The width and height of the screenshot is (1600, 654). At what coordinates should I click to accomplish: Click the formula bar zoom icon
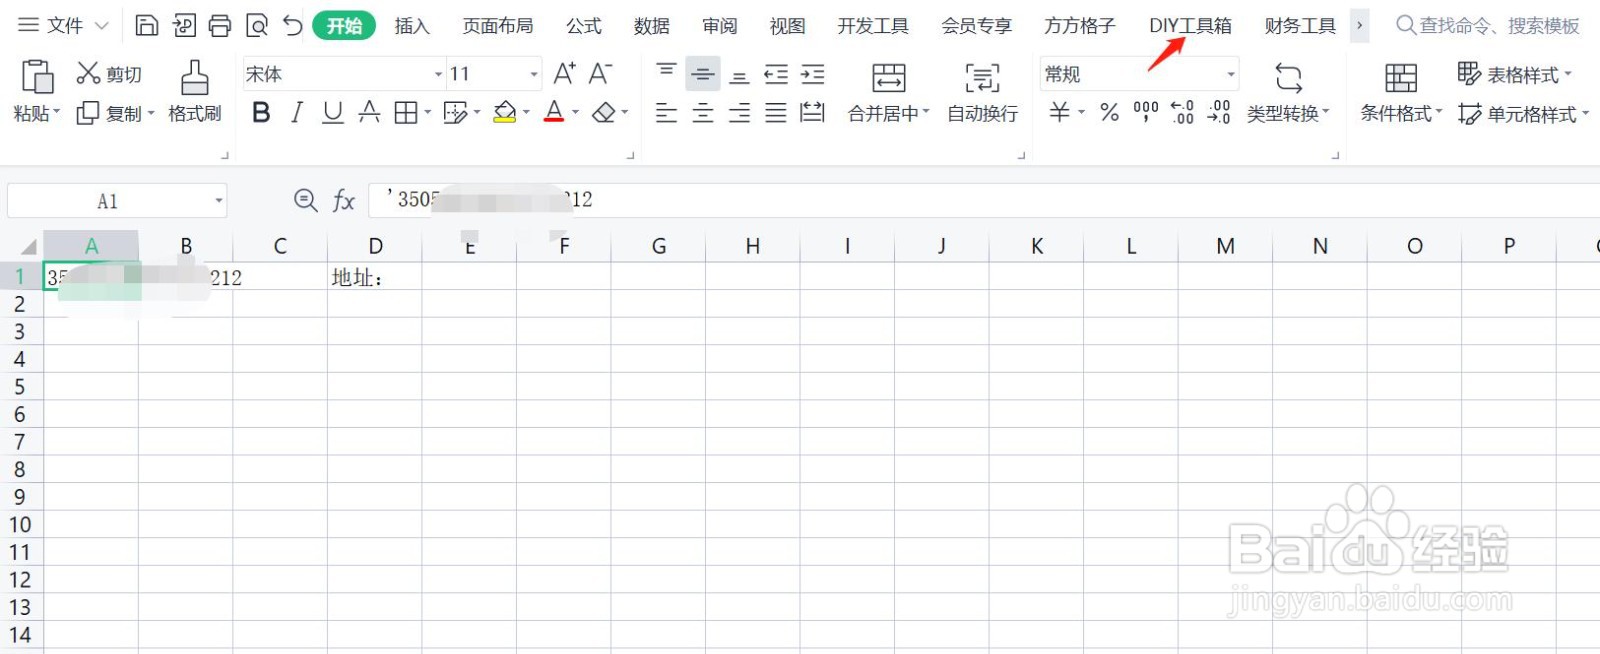click(305, 200)
